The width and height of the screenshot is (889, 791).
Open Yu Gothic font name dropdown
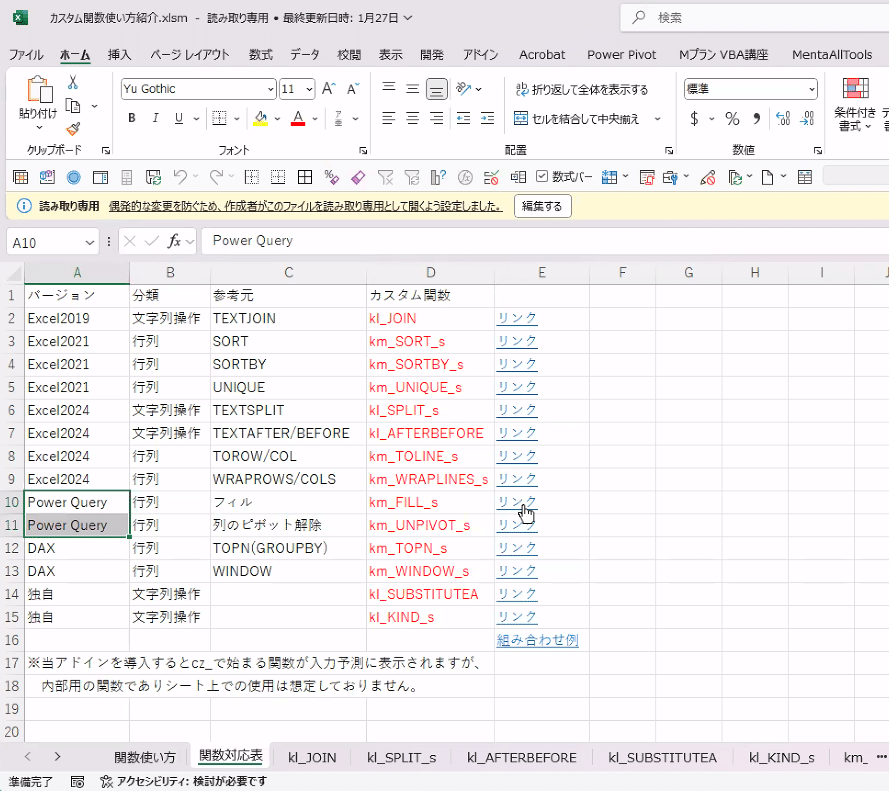[x=270, y=89]
